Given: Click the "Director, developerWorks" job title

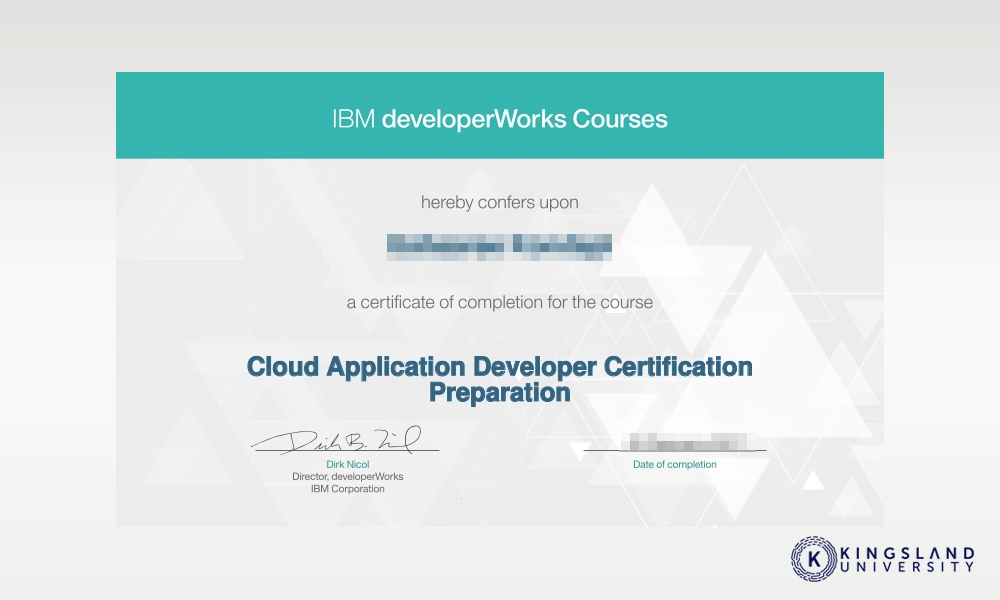Looking at the screenshot, I should (348, 476).
